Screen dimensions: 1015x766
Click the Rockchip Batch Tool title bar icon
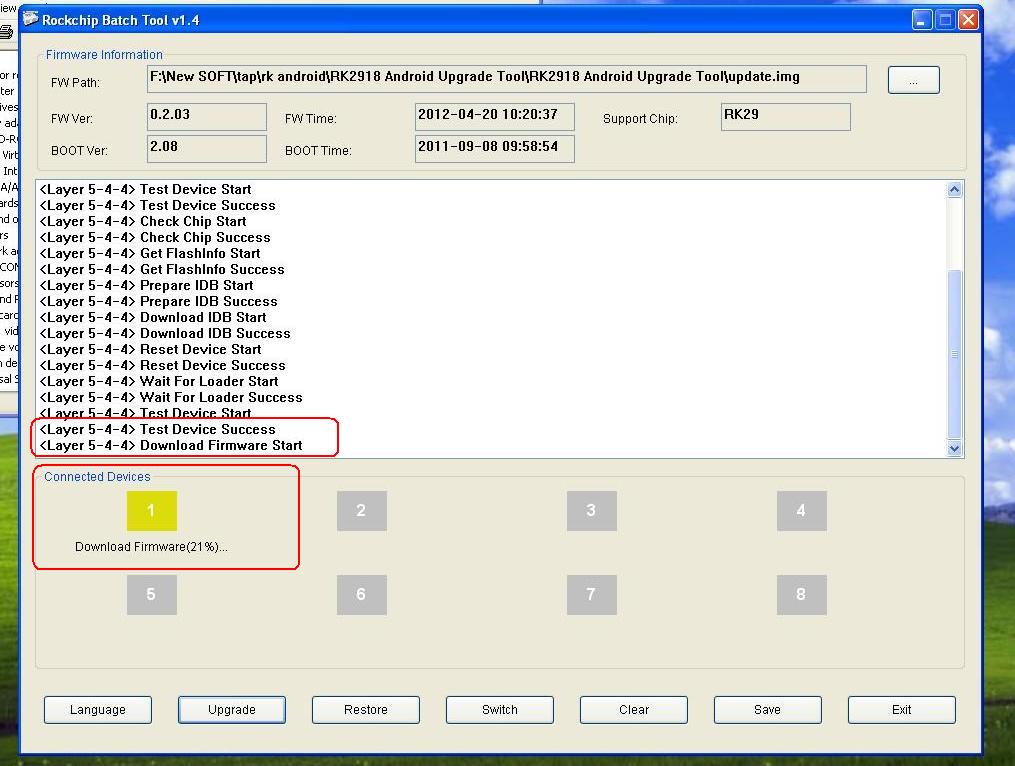click(30, 19)
